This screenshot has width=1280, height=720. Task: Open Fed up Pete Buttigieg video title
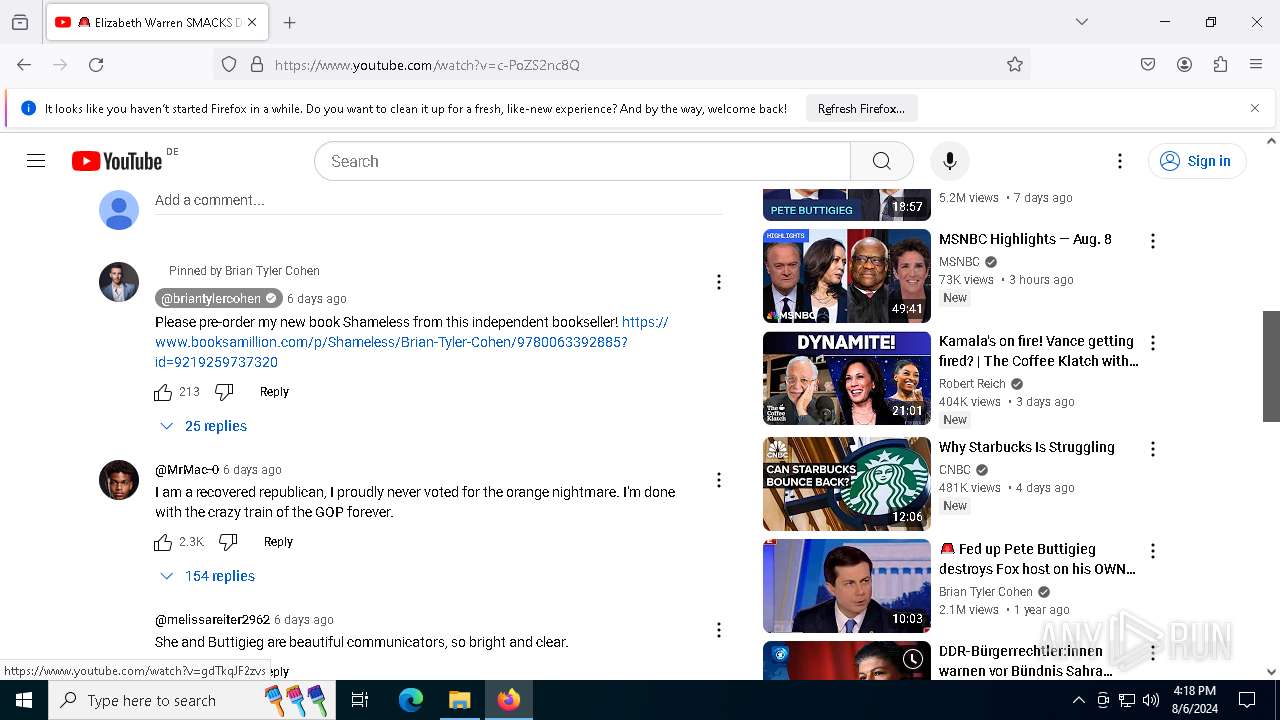(x=1038, y=559)
